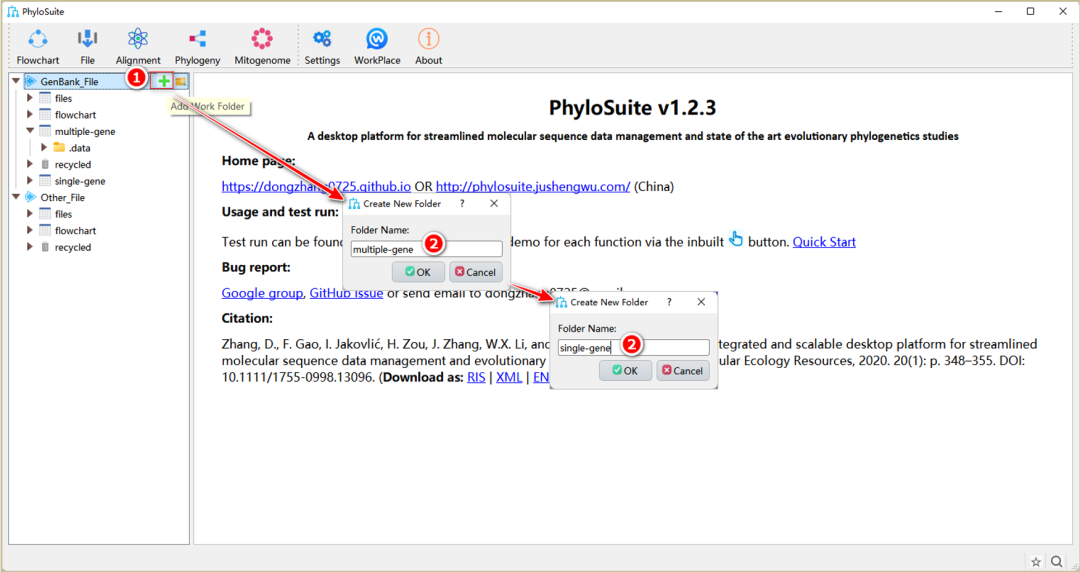Maximize the PhyloSuite window
This screenshot has height=572, width=1080.
tap(1030, 11)
